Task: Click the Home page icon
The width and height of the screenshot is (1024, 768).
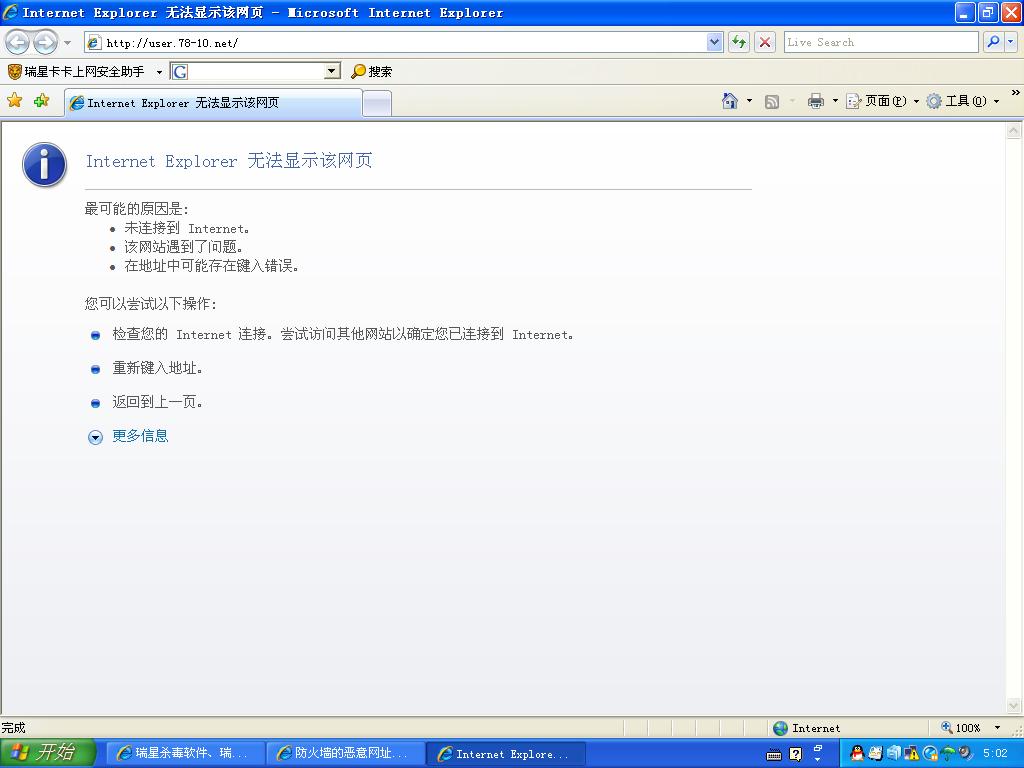Action: click(x=730, y=101)
